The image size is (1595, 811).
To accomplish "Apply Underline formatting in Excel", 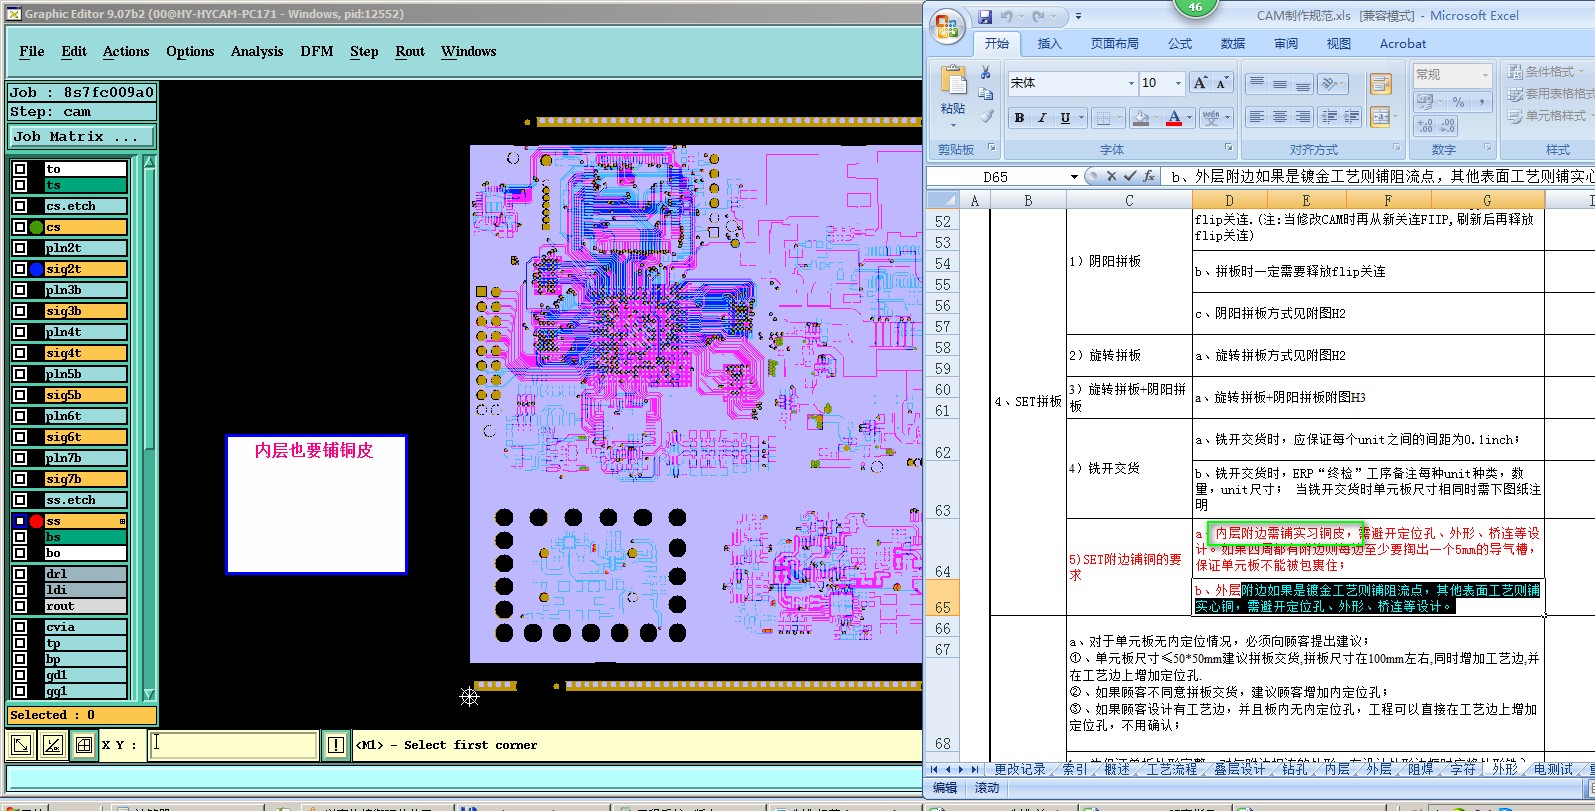I will 1065,118.
